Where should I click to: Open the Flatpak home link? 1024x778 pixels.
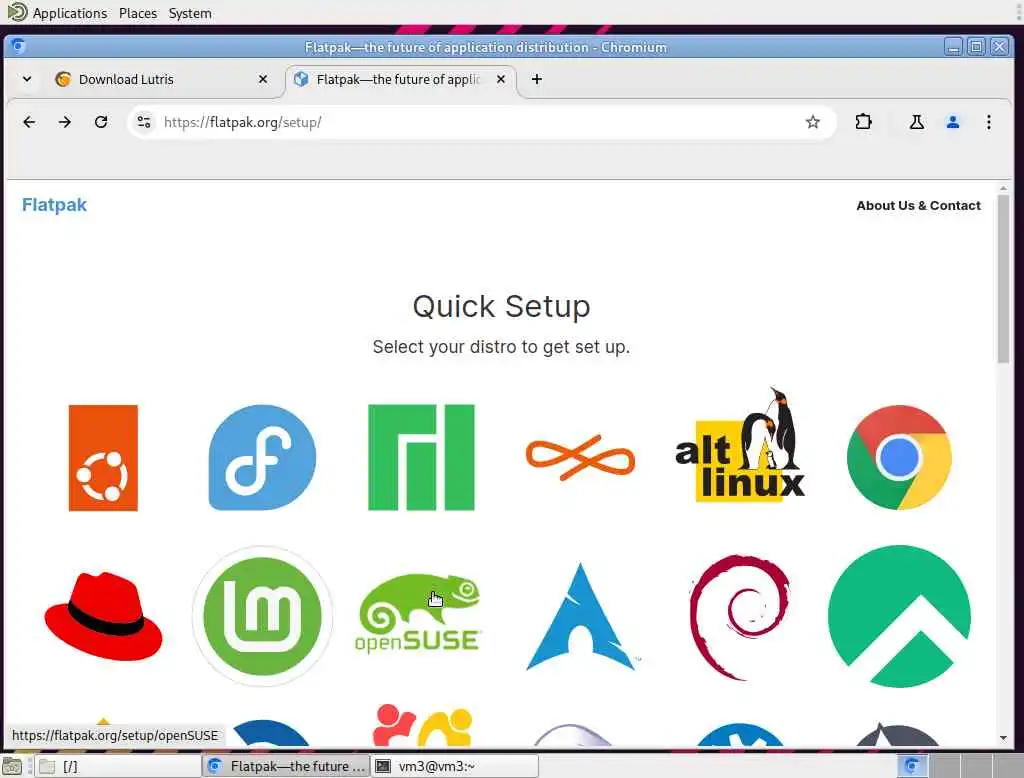[x=54, y=205]
